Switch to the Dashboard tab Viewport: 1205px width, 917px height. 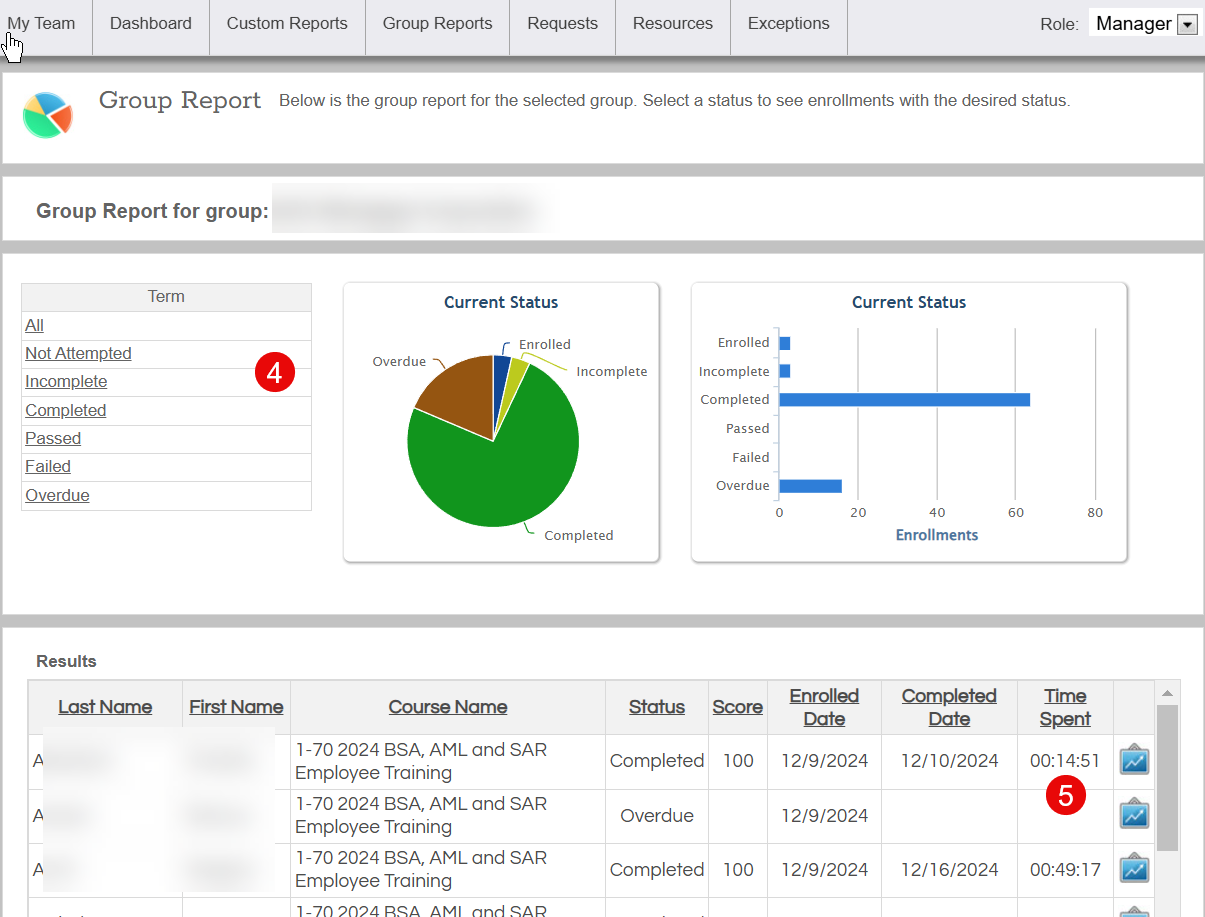[151, 24]
